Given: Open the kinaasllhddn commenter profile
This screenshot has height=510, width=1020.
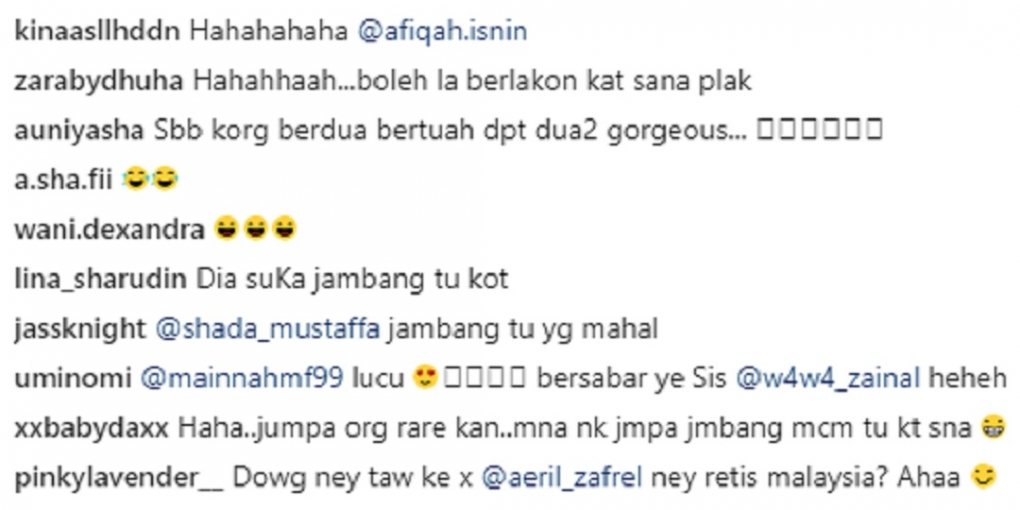Looking at the screenshot, I should pos(97,33).
